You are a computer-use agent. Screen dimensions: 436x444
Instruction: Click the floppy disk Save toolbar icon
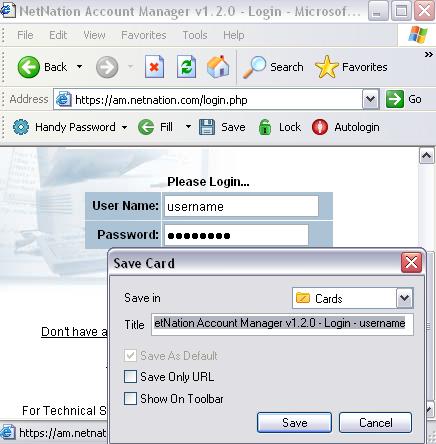(x=207, y=127)
